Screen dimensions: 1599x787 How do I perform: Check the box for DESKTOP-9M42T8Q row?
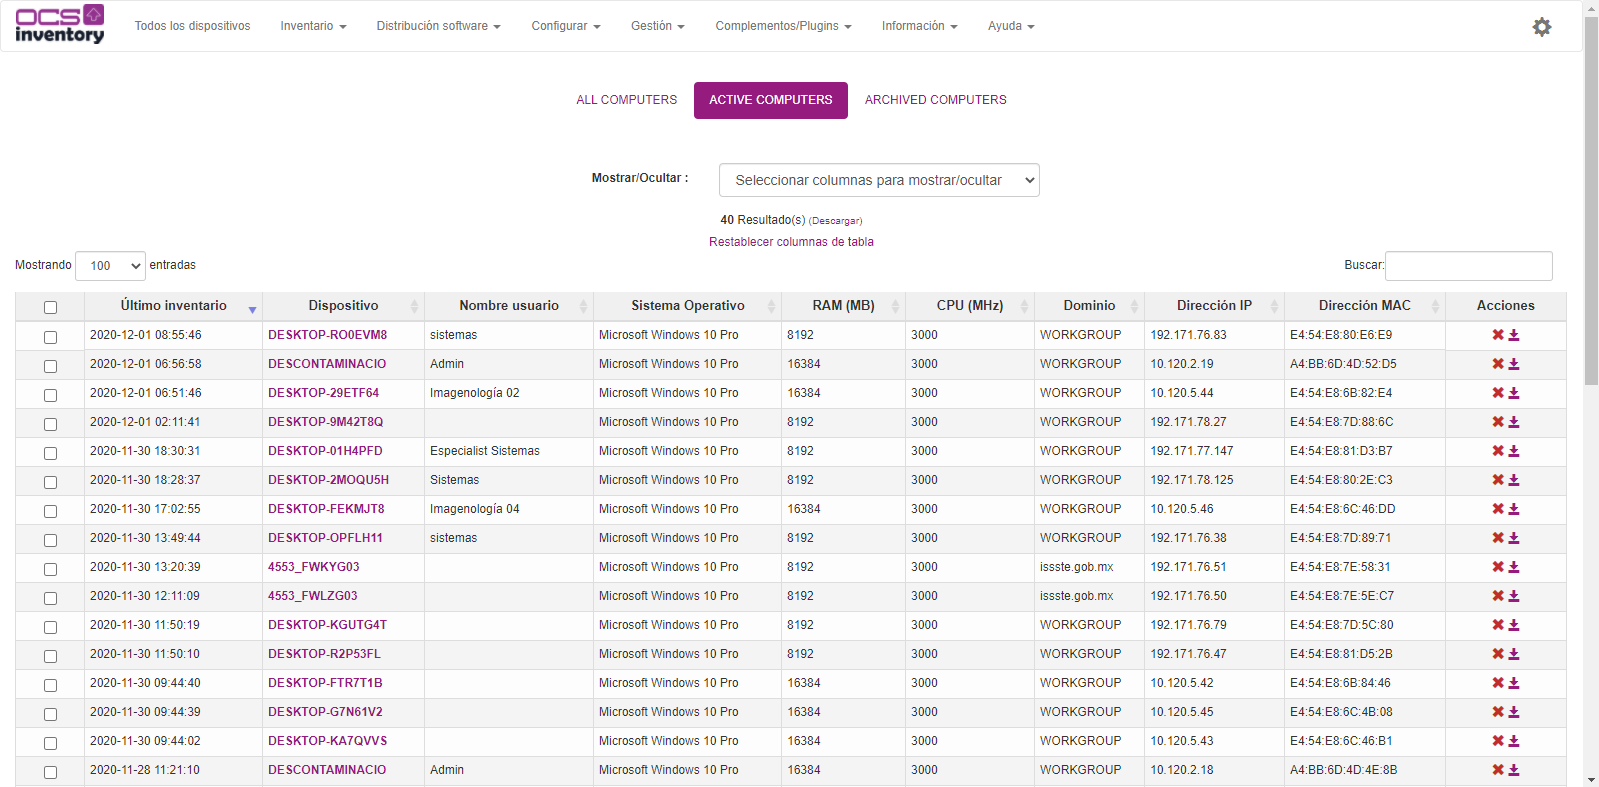tap(50, 423)
